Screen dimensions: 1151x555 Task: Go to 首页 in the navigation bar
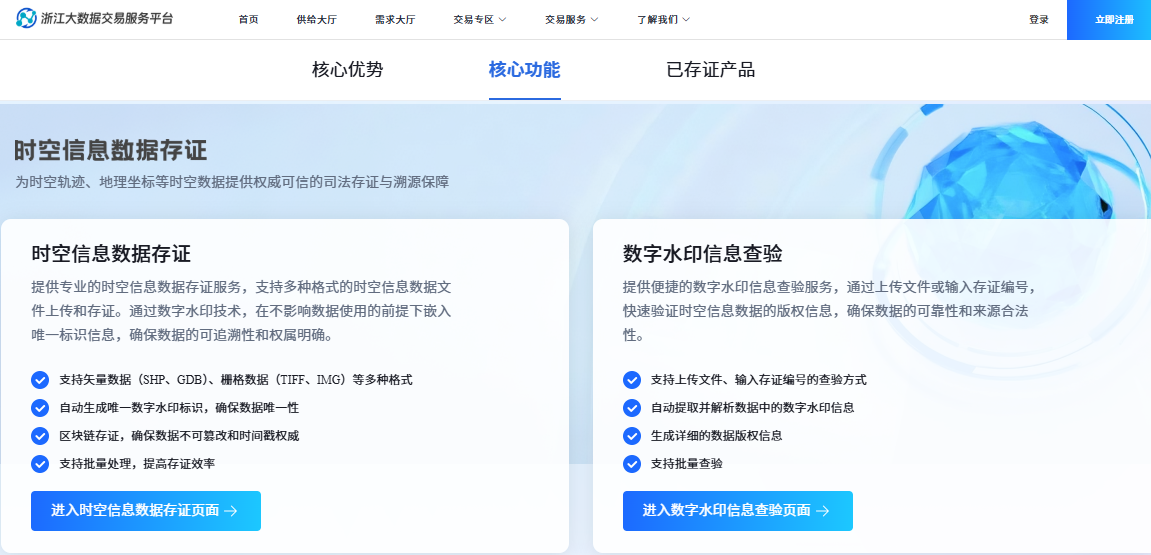coord(248,20)
